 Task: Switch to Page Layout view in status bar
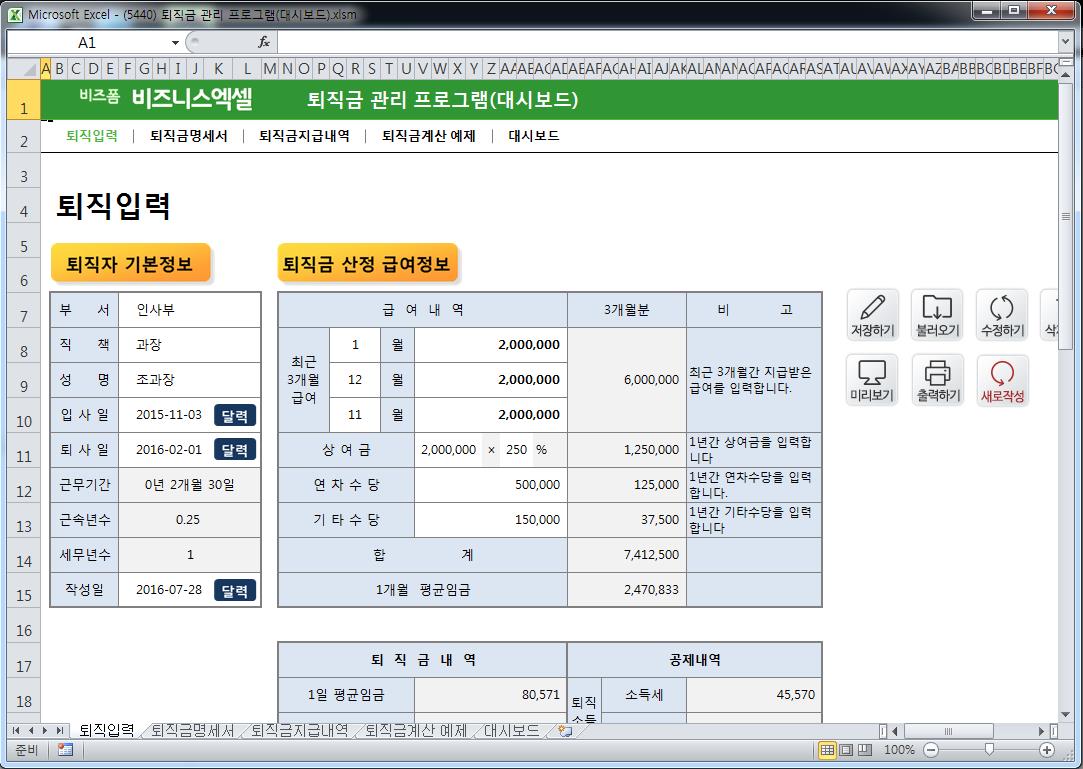pyautogui.click(x=846, y=750)
